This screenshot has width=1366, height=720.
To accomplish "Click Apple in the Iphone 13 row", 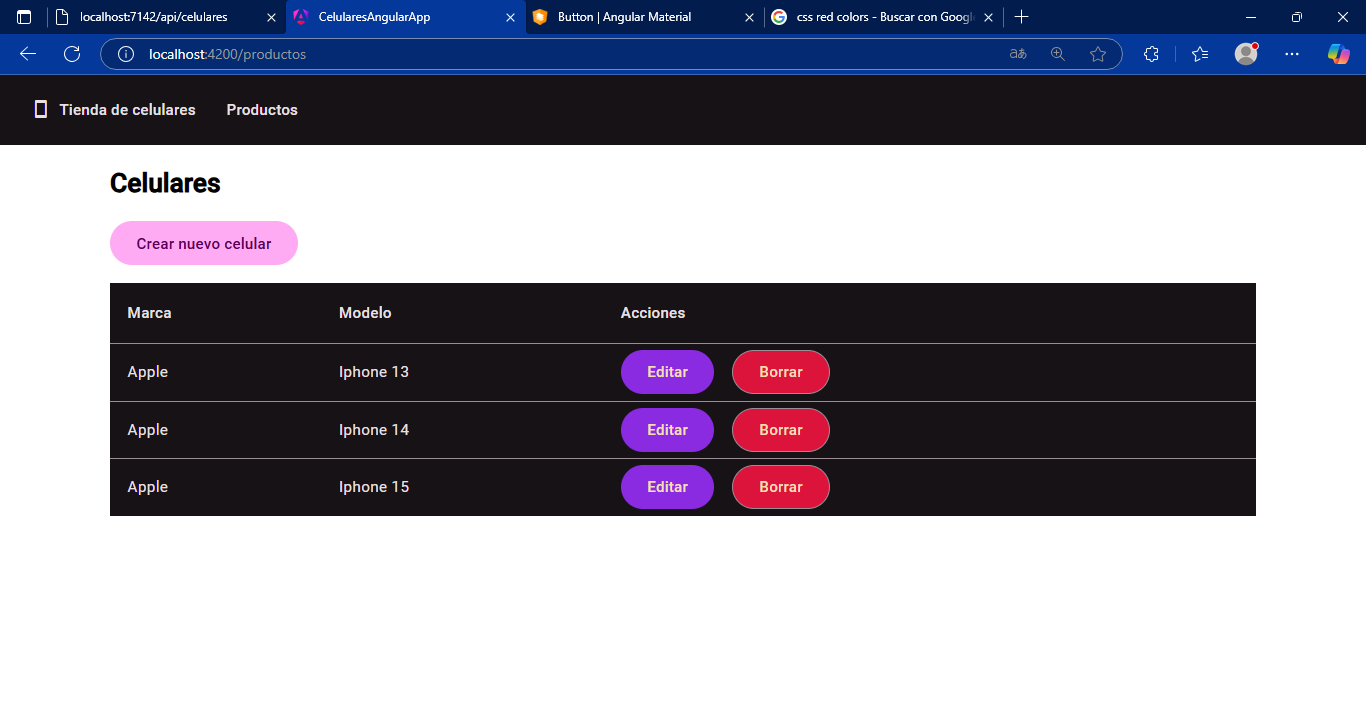I will (x=148, y=372).
